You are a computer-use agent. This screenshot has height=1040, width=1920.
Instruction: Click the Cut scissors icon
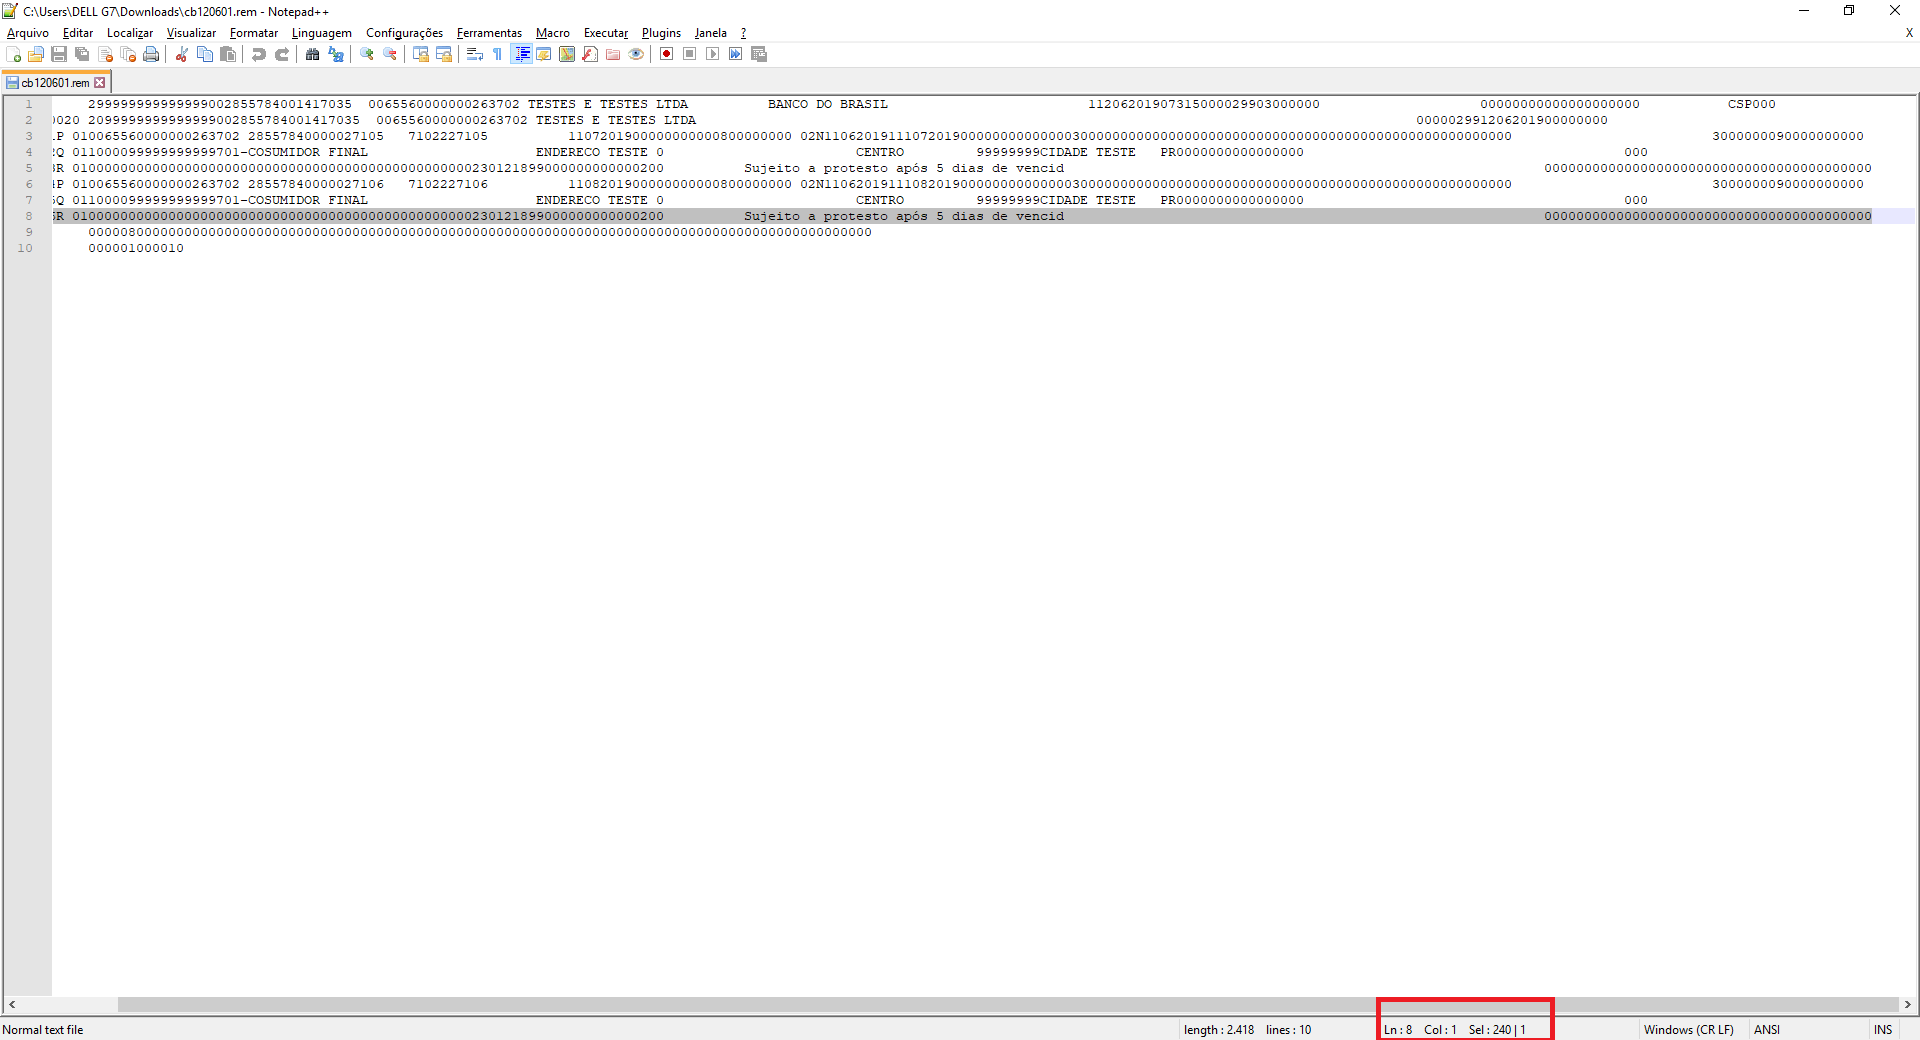click(x=182, y=54)
